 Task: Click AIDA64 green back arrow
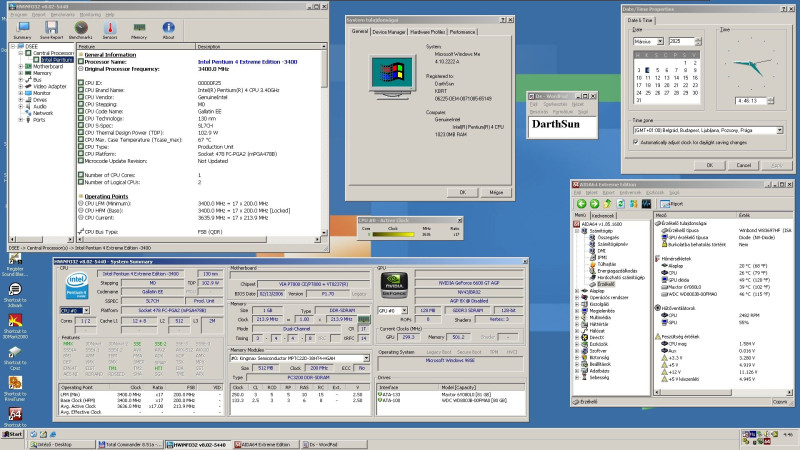pyautogui.click(x=582, y=204)
